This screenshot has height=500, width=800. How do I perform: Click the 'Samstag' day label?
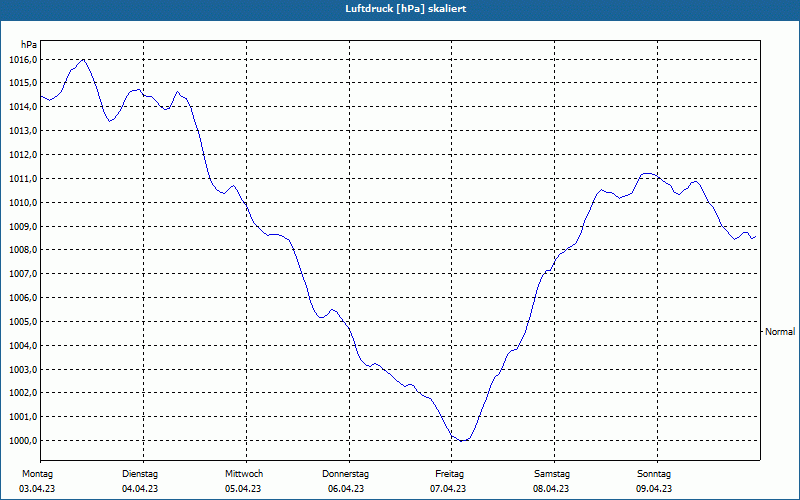[552, 474]
